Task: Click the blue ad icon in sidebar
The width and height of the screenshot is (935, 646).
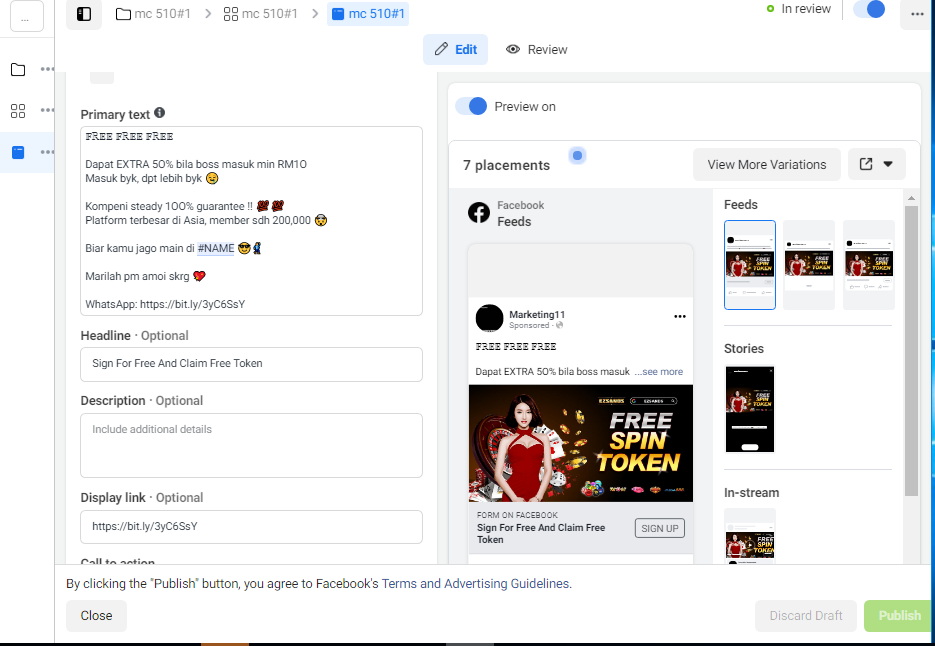Action: click(x=18, y=152)
